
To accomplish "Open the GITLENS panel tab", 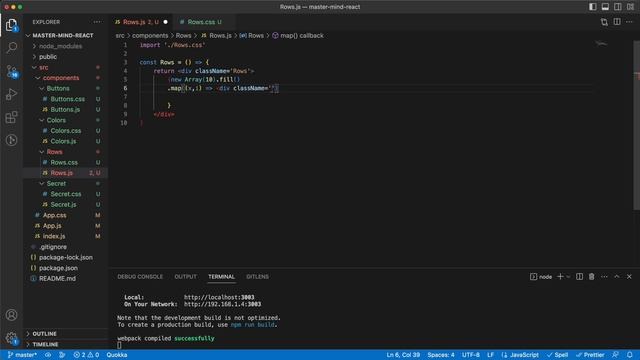I will point(257,277).
